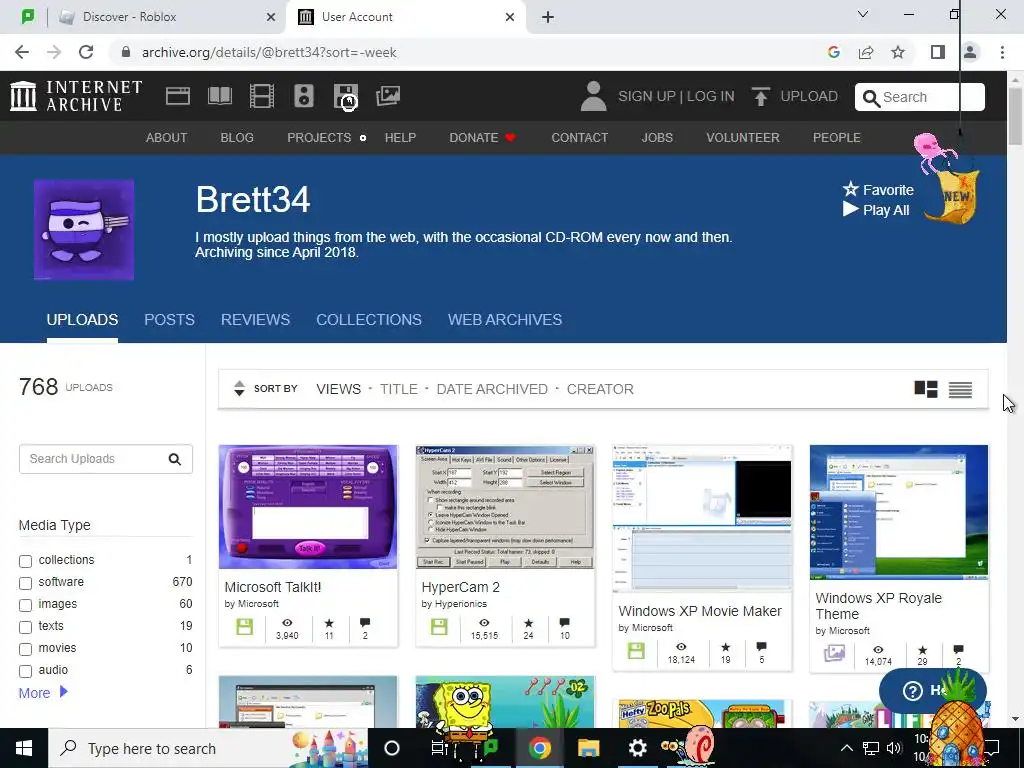Check the audio media type box
1024x768 pixels.
(x=25, y=671)
